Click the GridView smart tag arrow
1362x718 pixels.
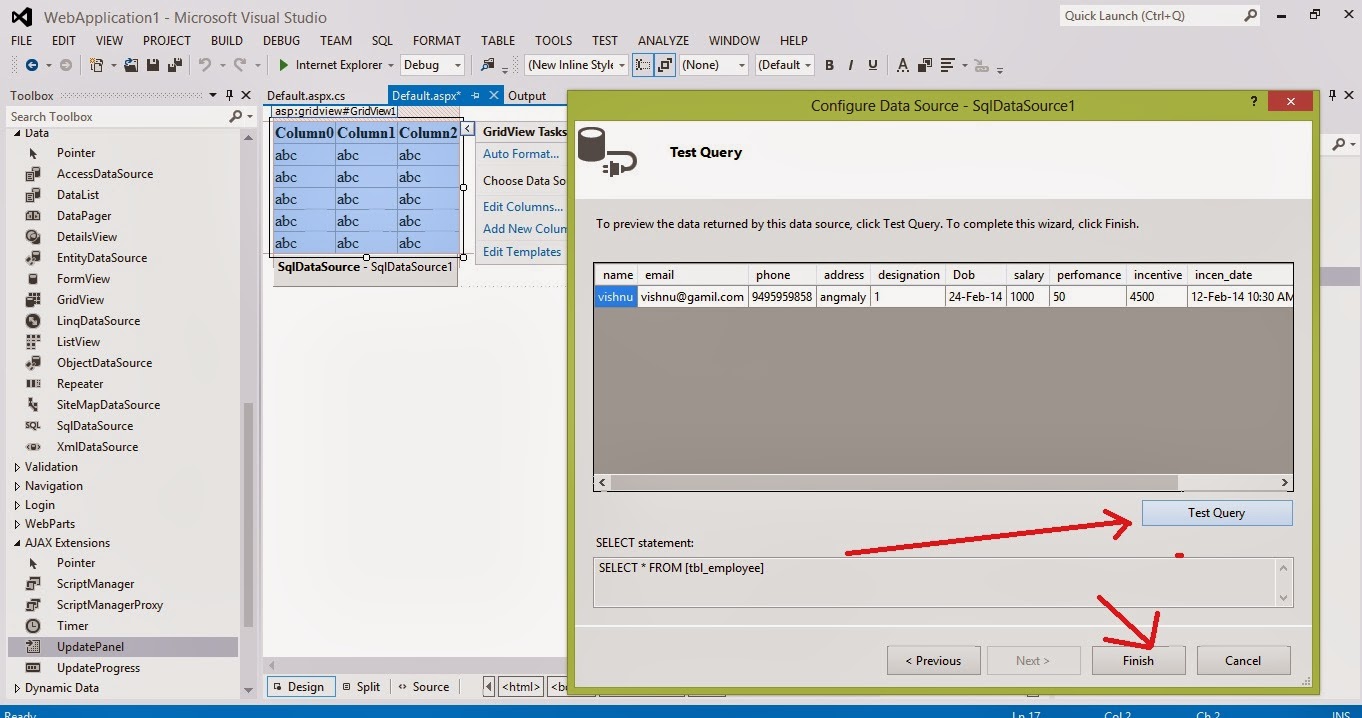coord(468,130)
